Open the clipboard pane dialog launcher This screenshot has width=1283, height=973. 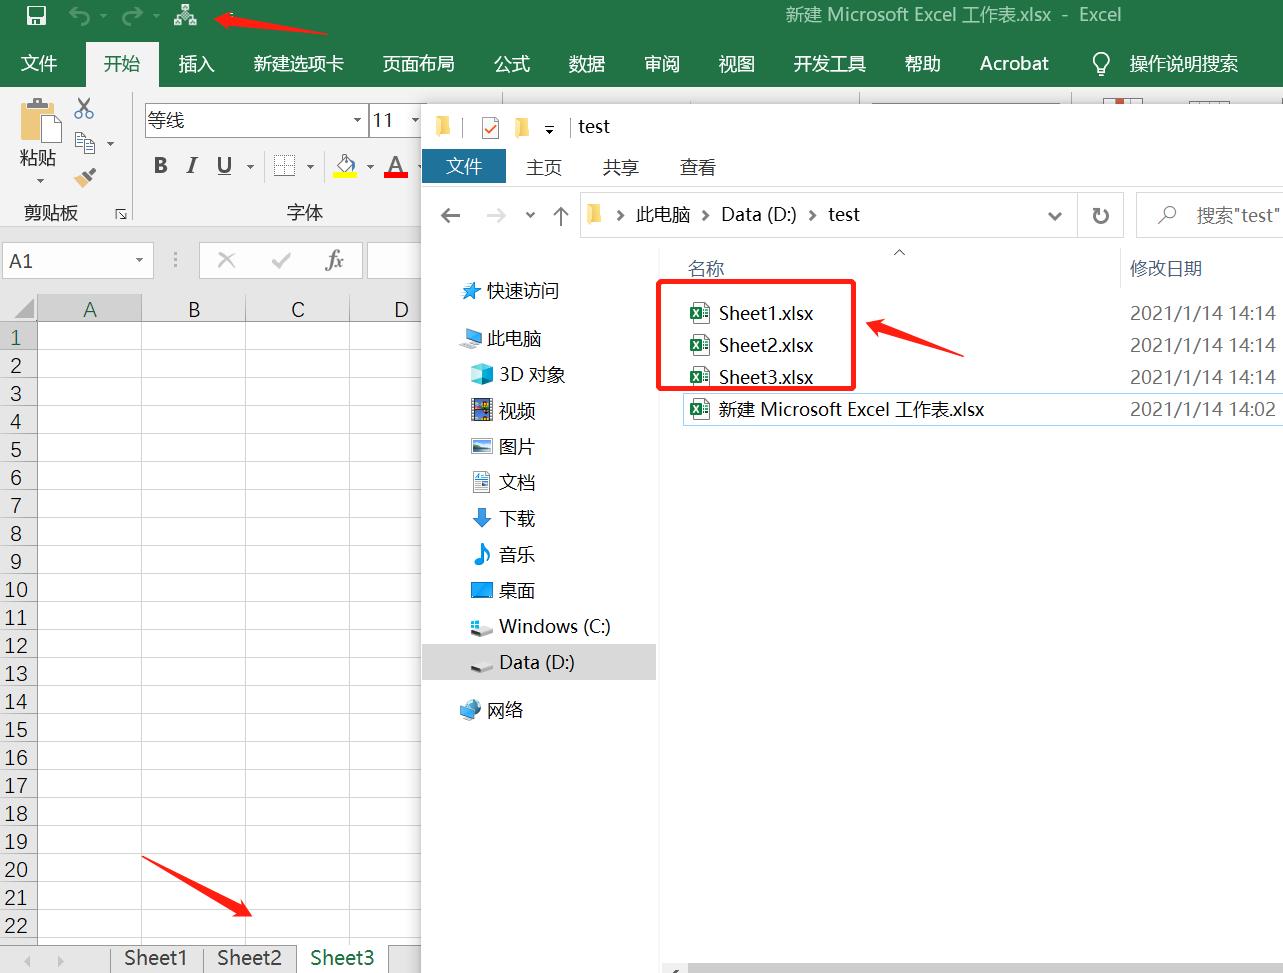[x=120, y=213]
